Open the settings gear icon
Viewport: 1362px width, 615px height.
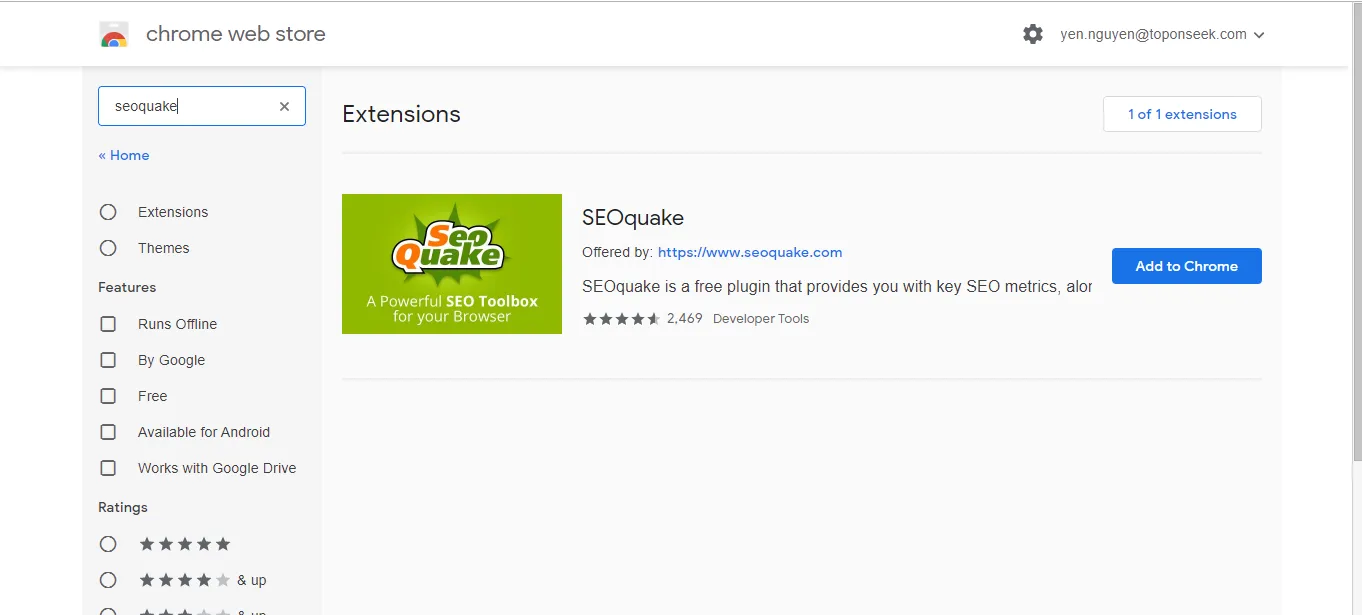coord(1033,34)
